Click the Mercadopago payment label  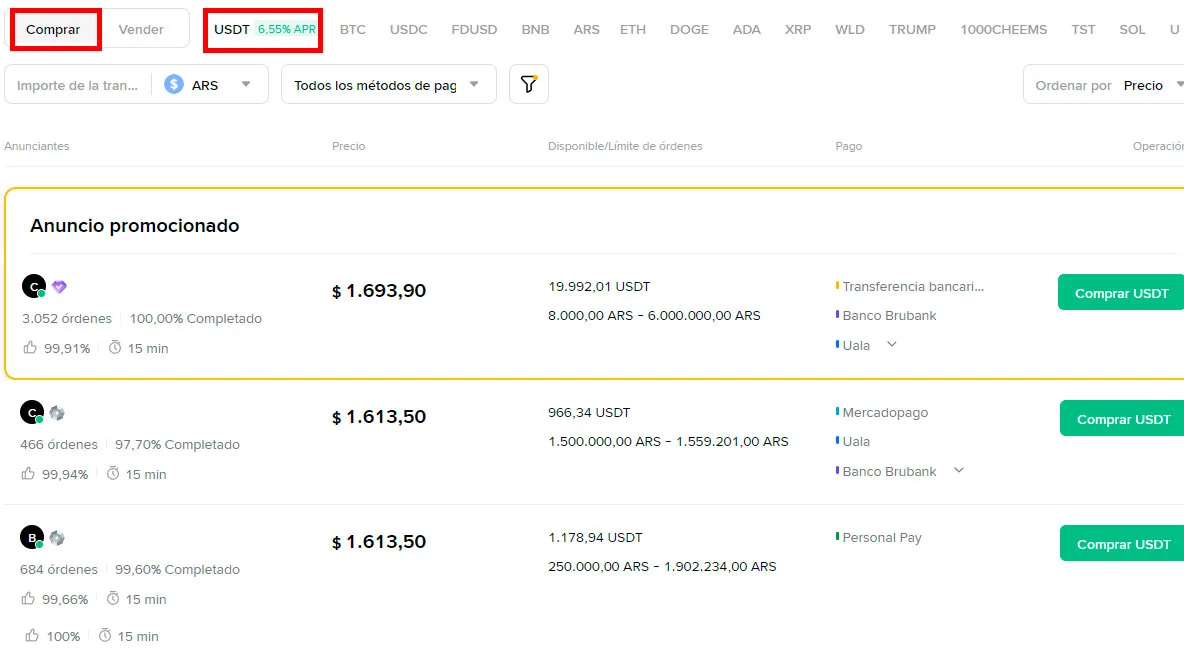point(885,412)
